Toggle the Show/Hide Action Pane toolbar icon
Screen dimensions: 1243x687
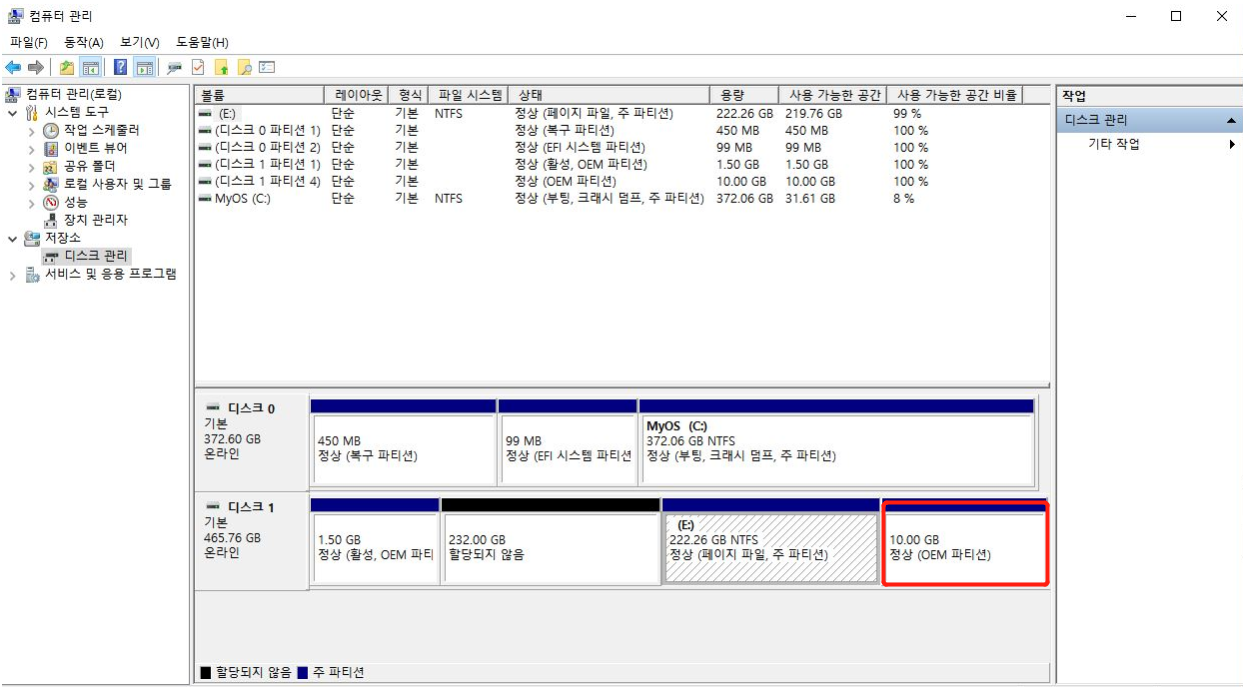[145, 67]
